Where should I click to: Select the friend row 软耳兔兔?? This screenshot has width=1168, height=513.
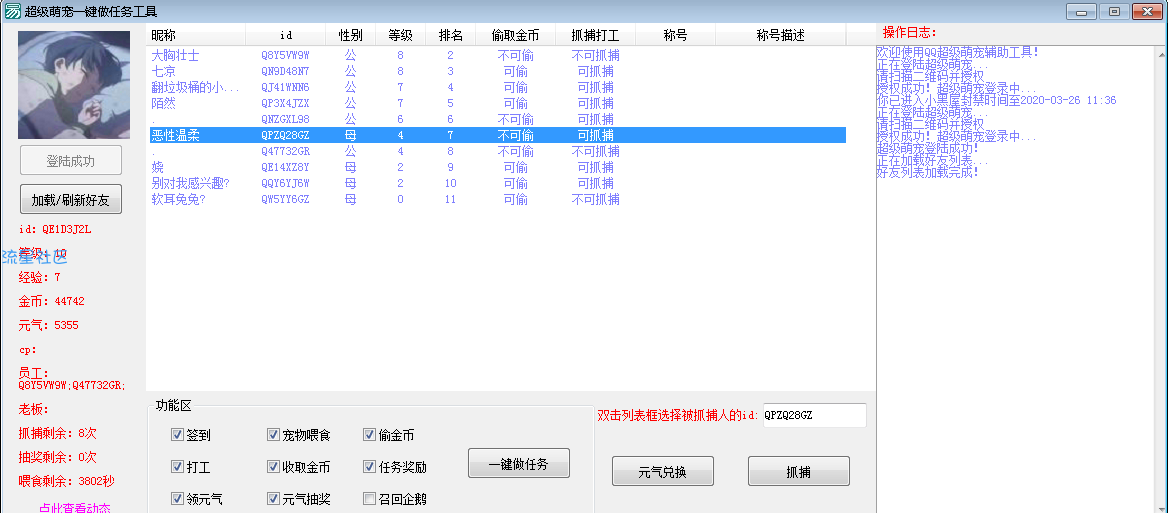pos(178,200)
